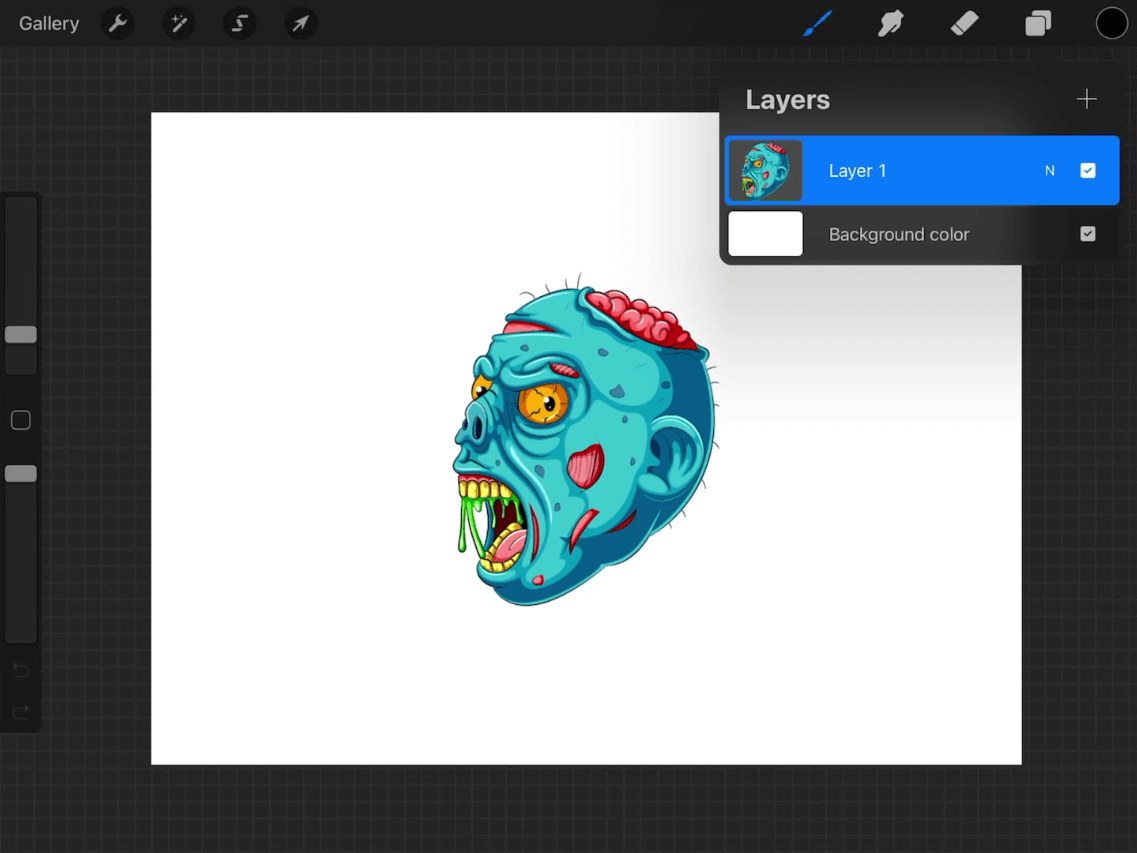
Task: Click the Background color label
Action: (x=898, y=234)
